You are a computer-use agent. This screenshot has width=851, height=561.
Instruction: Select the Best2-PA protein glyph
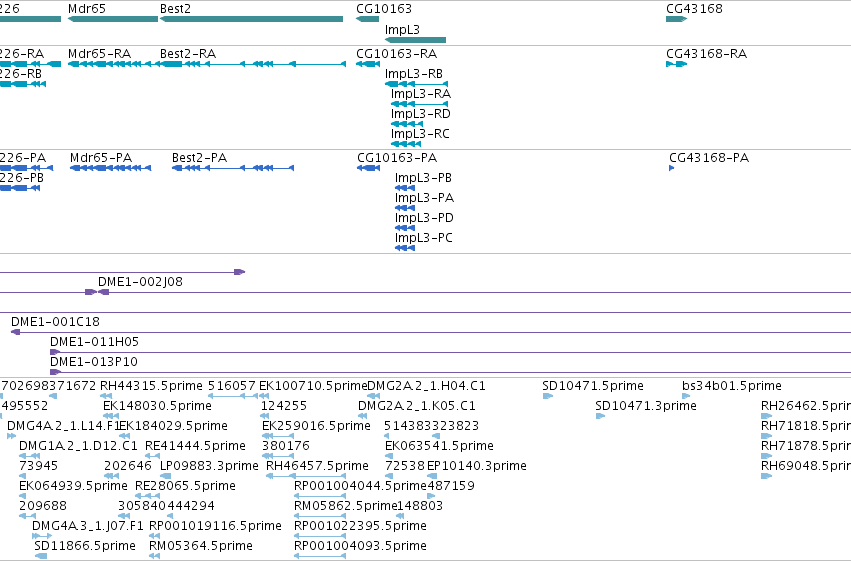click(233, 168)
